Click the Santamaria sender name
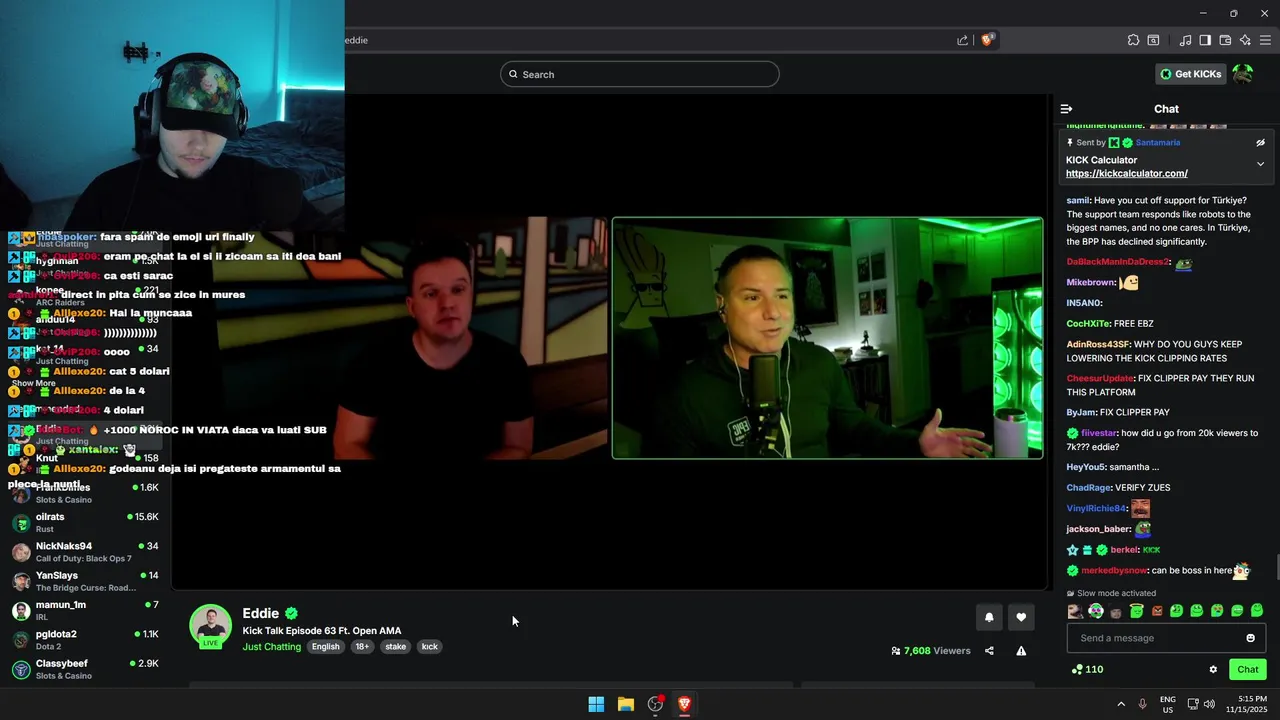 [x=1158, y=143]
